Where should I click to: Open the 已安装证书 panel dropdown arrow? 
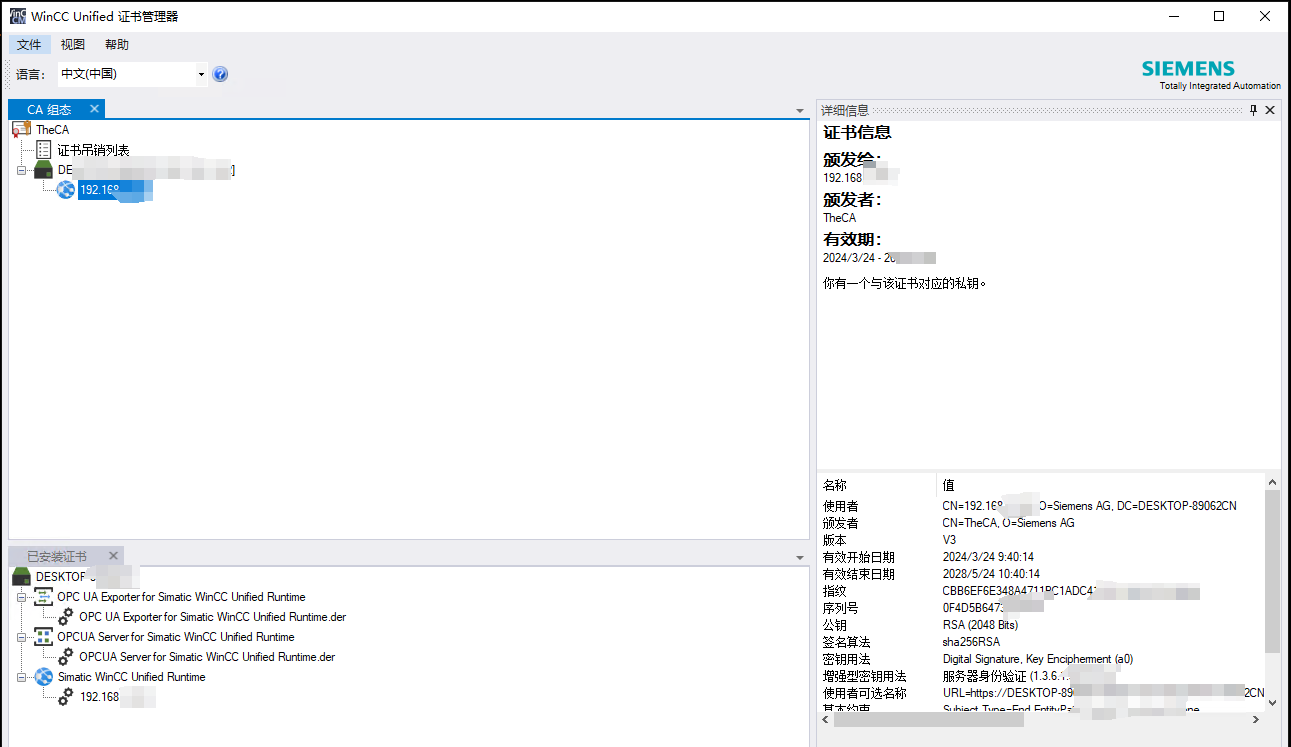[x=800, y=558]
